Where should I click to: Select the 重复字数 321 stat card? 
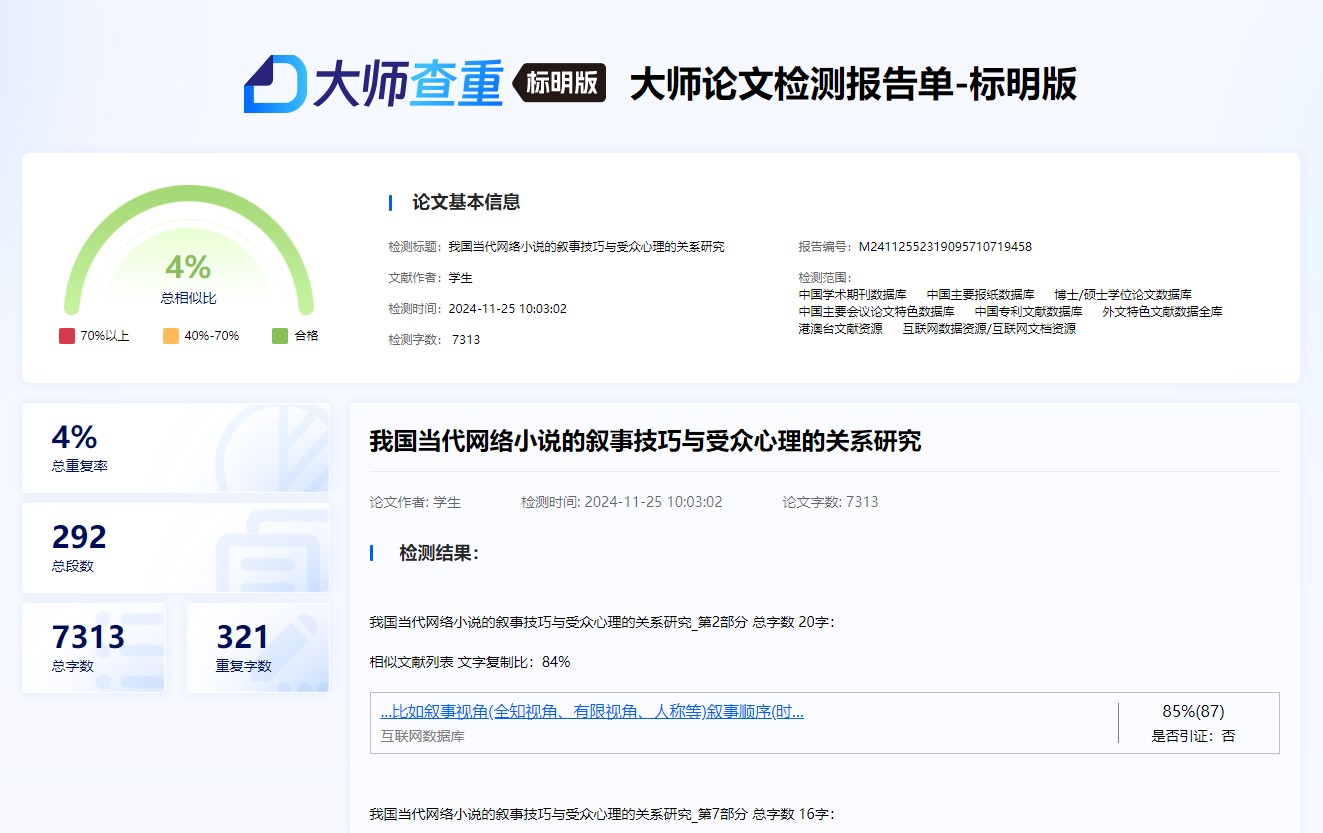point(257,647)
